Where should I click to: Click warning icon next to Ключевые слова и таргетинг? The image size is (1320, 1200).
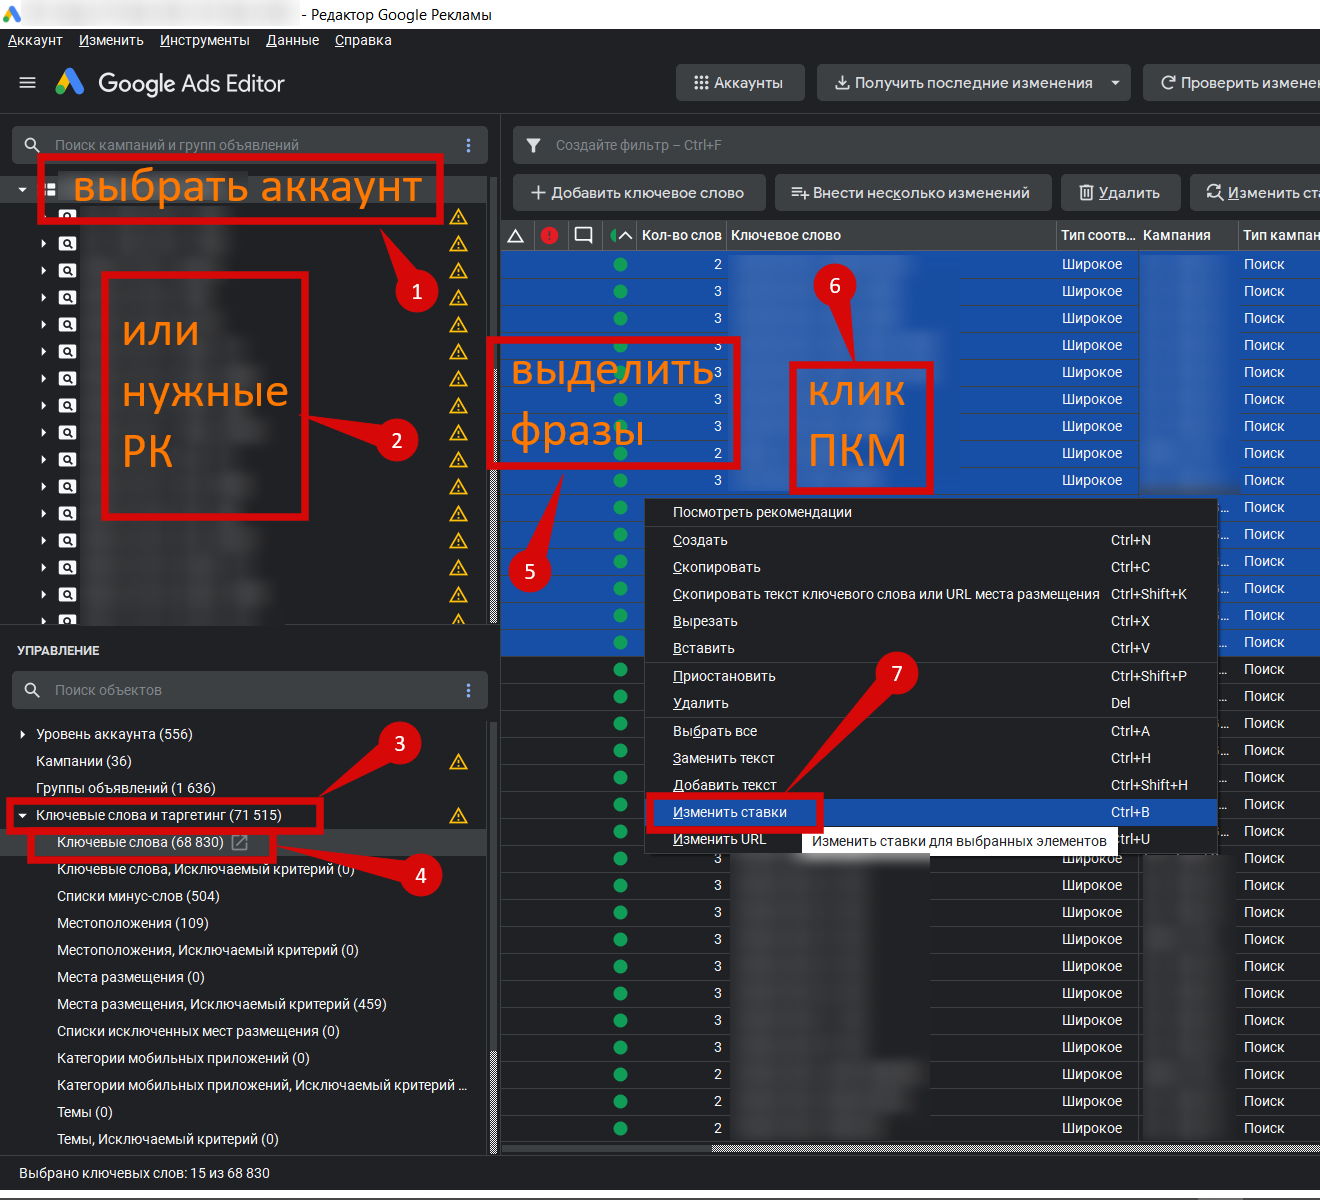click(x=459, y=816)
